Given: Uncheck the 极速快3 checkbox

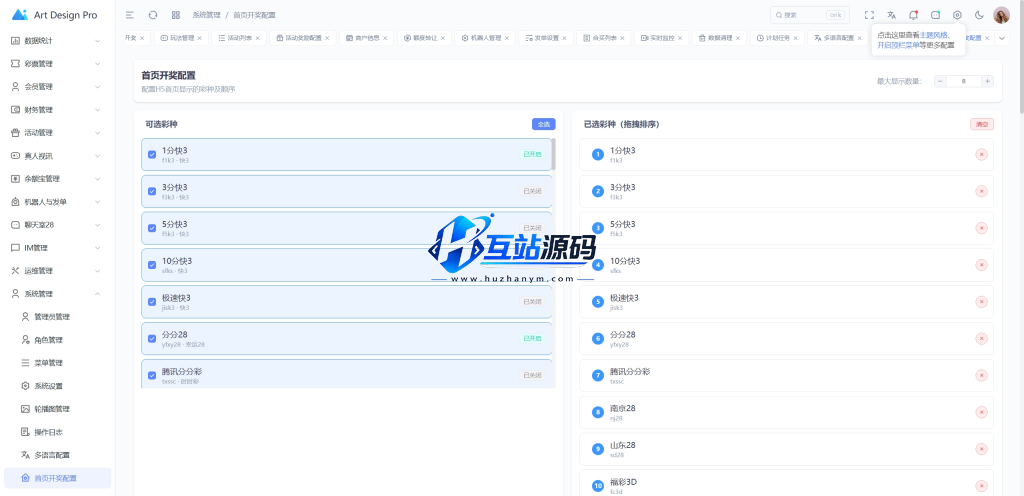Looking at the screenshot, I should (152, 302).
